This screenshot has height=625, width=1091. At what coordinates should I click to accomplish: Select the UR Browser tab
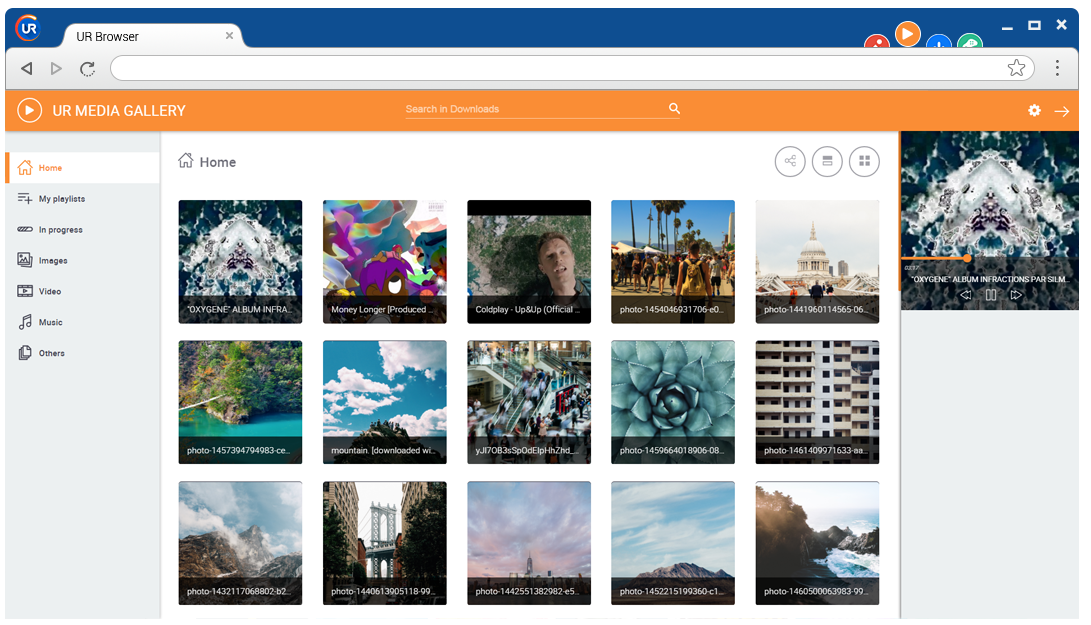(x=140, y=36)
